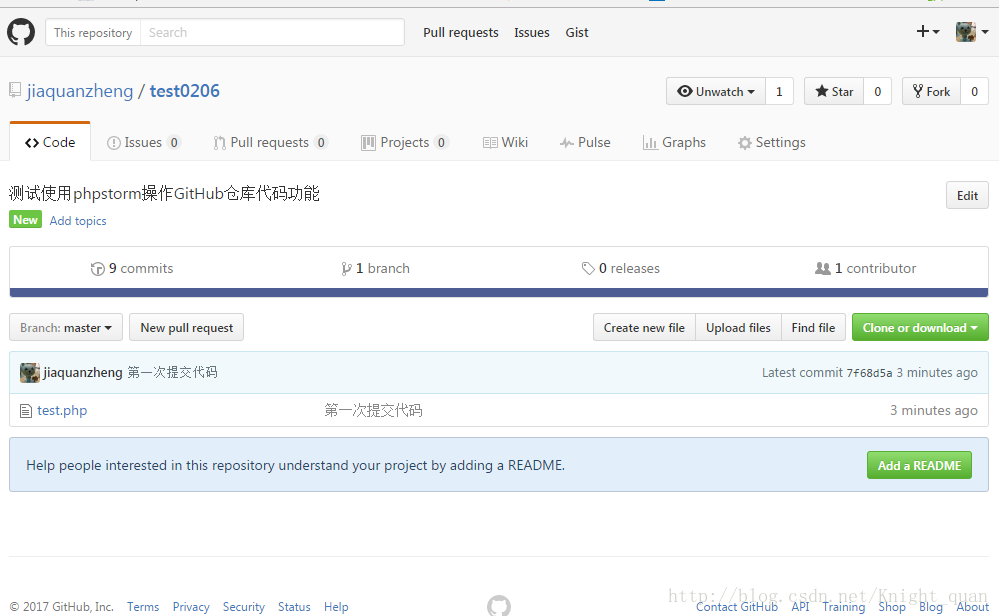Click Find file button
The image size is (999, 616).
[814, 327]
